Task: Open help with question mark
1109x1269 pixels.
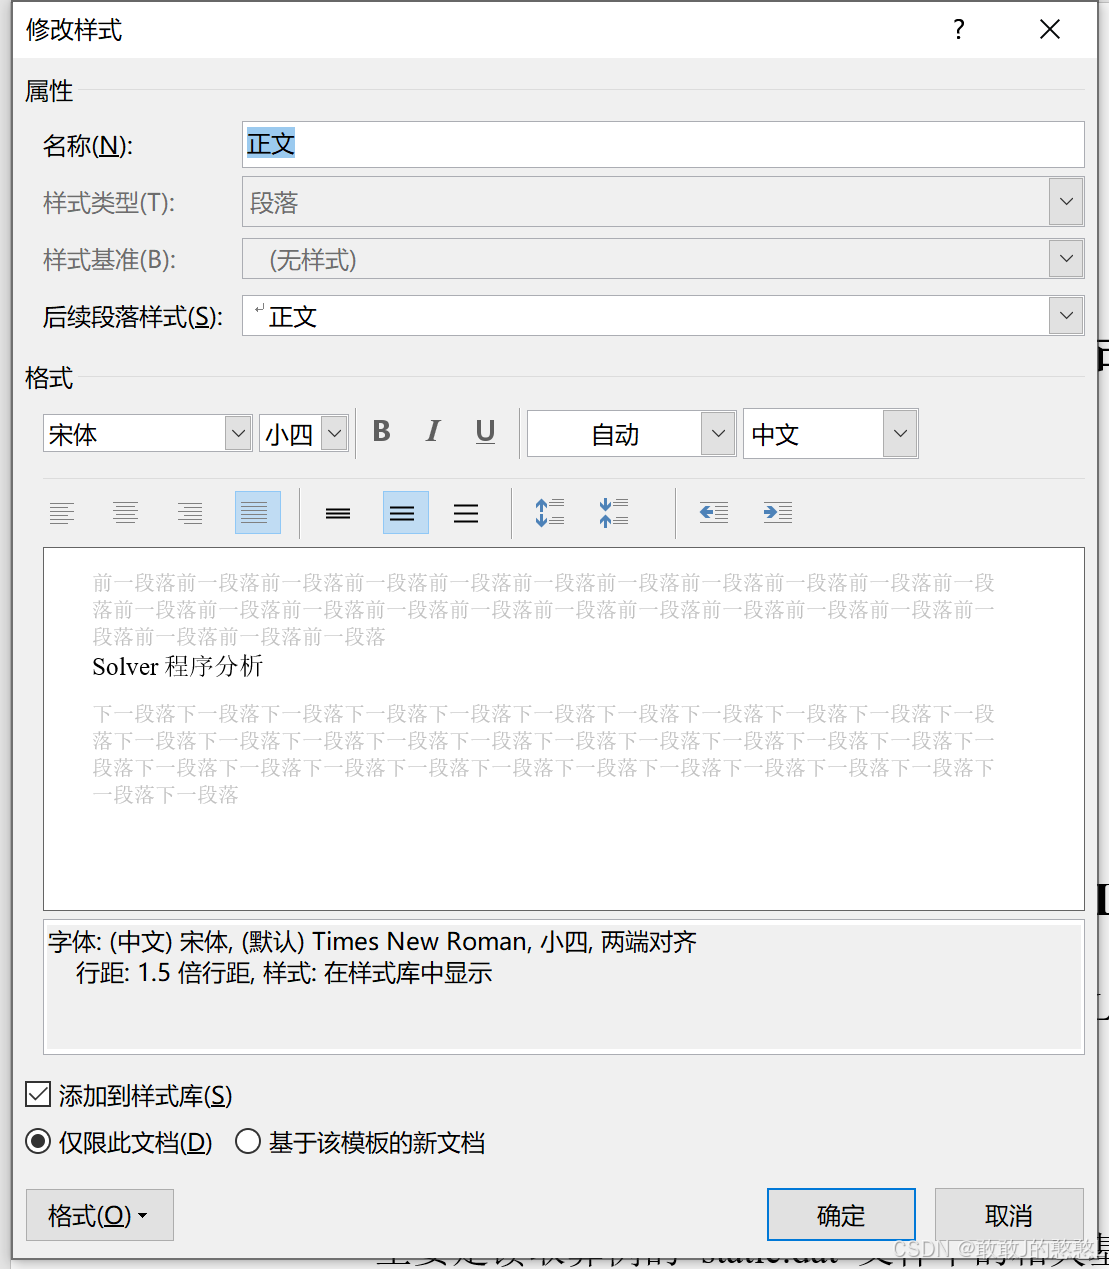Action: click(959, 30)
